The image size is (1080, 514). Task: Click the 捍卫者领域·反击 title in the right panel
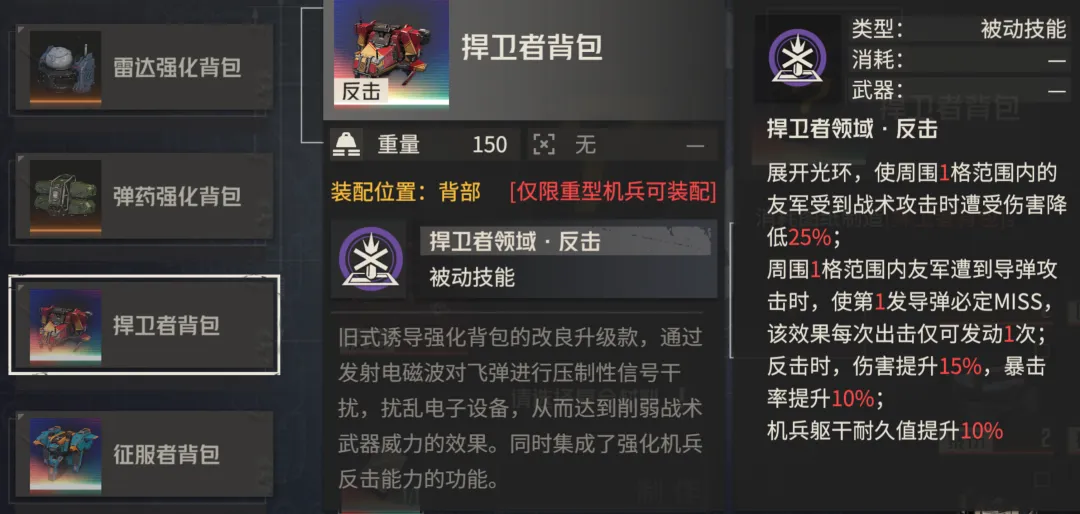pyautogui.click(x=852, y=129)
